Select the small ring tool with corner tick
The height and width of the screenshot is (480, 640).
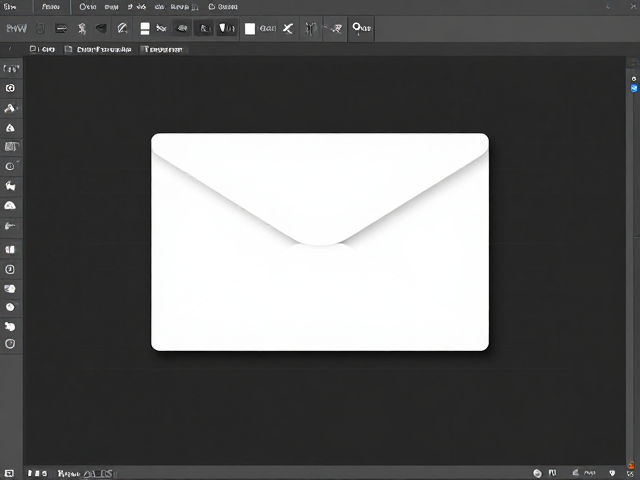tap(10, 166)
